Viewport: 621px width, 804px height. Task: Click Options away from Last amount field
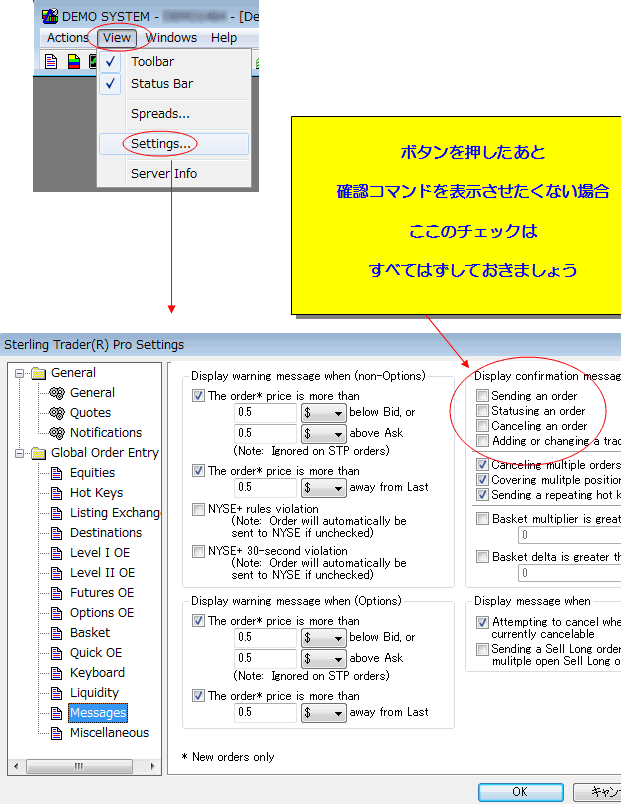265,712
